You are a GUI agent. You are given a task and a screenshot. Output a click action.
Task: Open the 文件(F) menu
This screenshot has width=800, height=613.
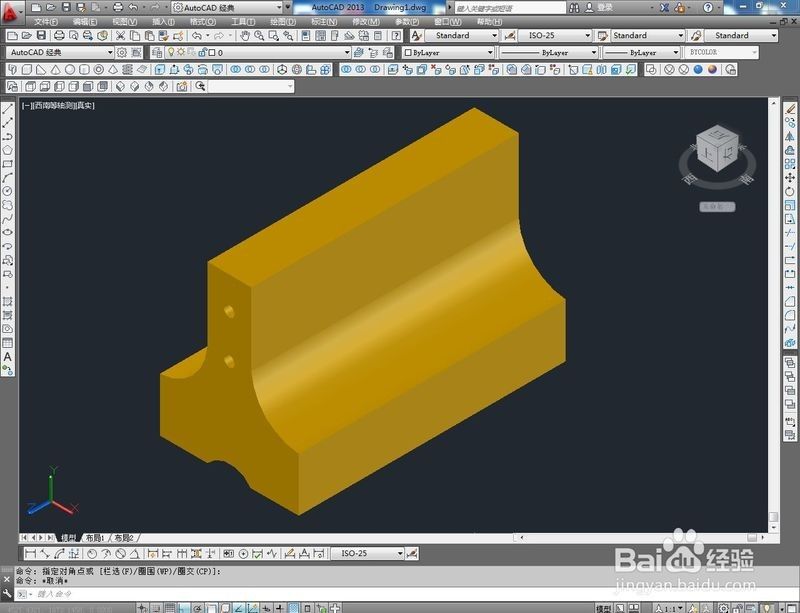coord(46,21)
